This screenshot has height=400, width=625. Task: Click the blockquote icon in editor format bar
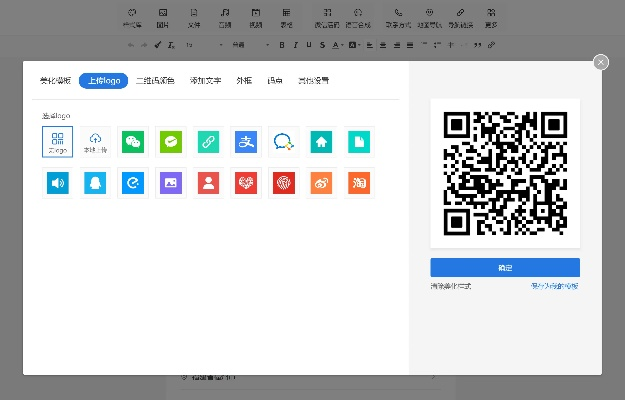(478, 45)
